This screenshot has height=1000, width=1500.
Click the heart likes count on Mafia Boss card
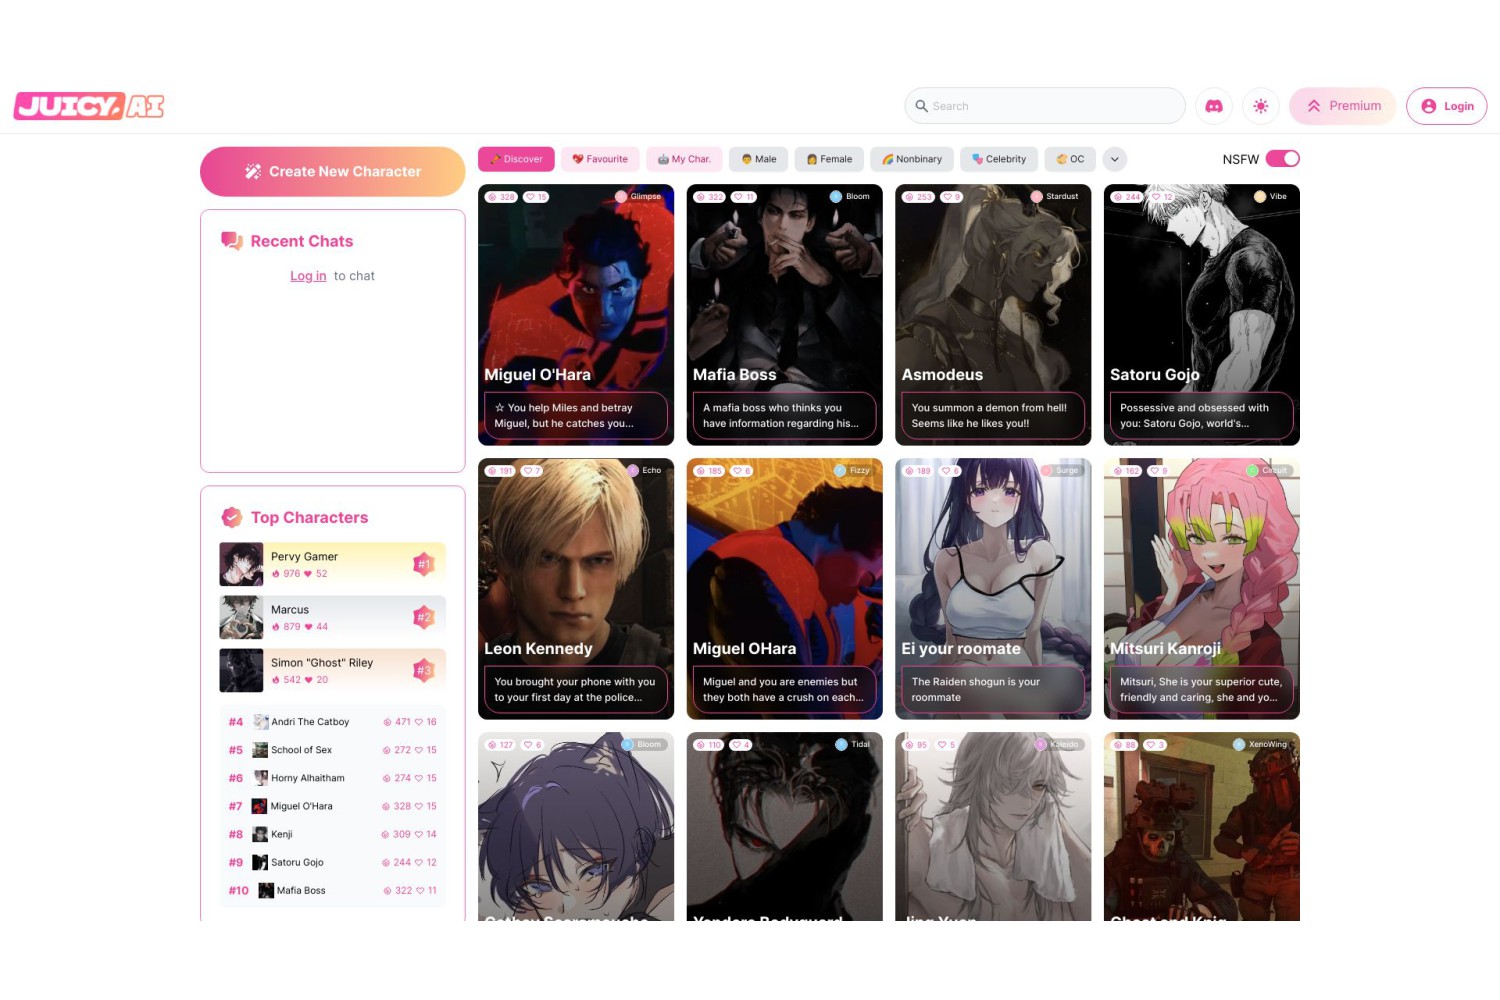click(x=745, y=197)
